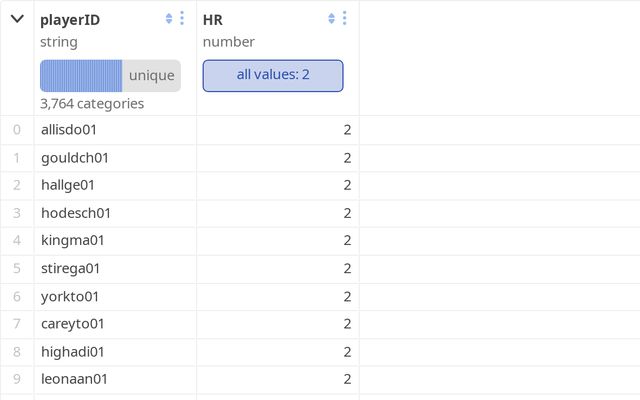Click the 'all values: 2' summary badge

click(273, 75)
